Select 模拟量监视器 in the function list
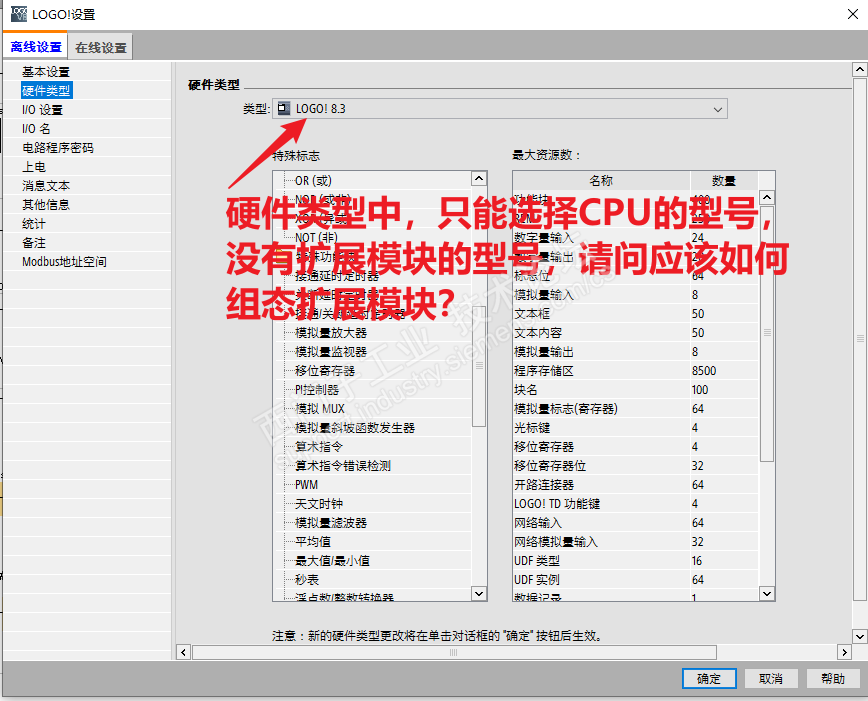The image size is (868, 701). pyautogui.click(x=331, y=352)
